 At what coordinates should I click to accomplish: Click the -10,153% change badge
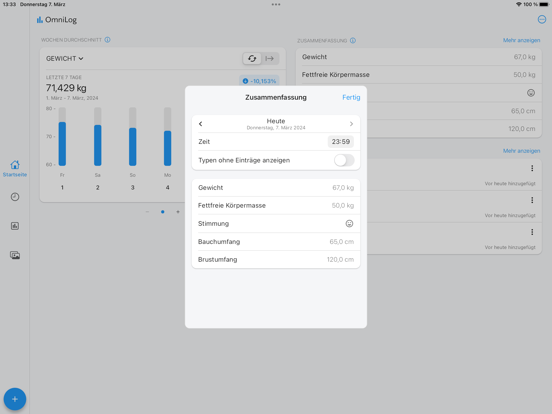pos(259,81)
